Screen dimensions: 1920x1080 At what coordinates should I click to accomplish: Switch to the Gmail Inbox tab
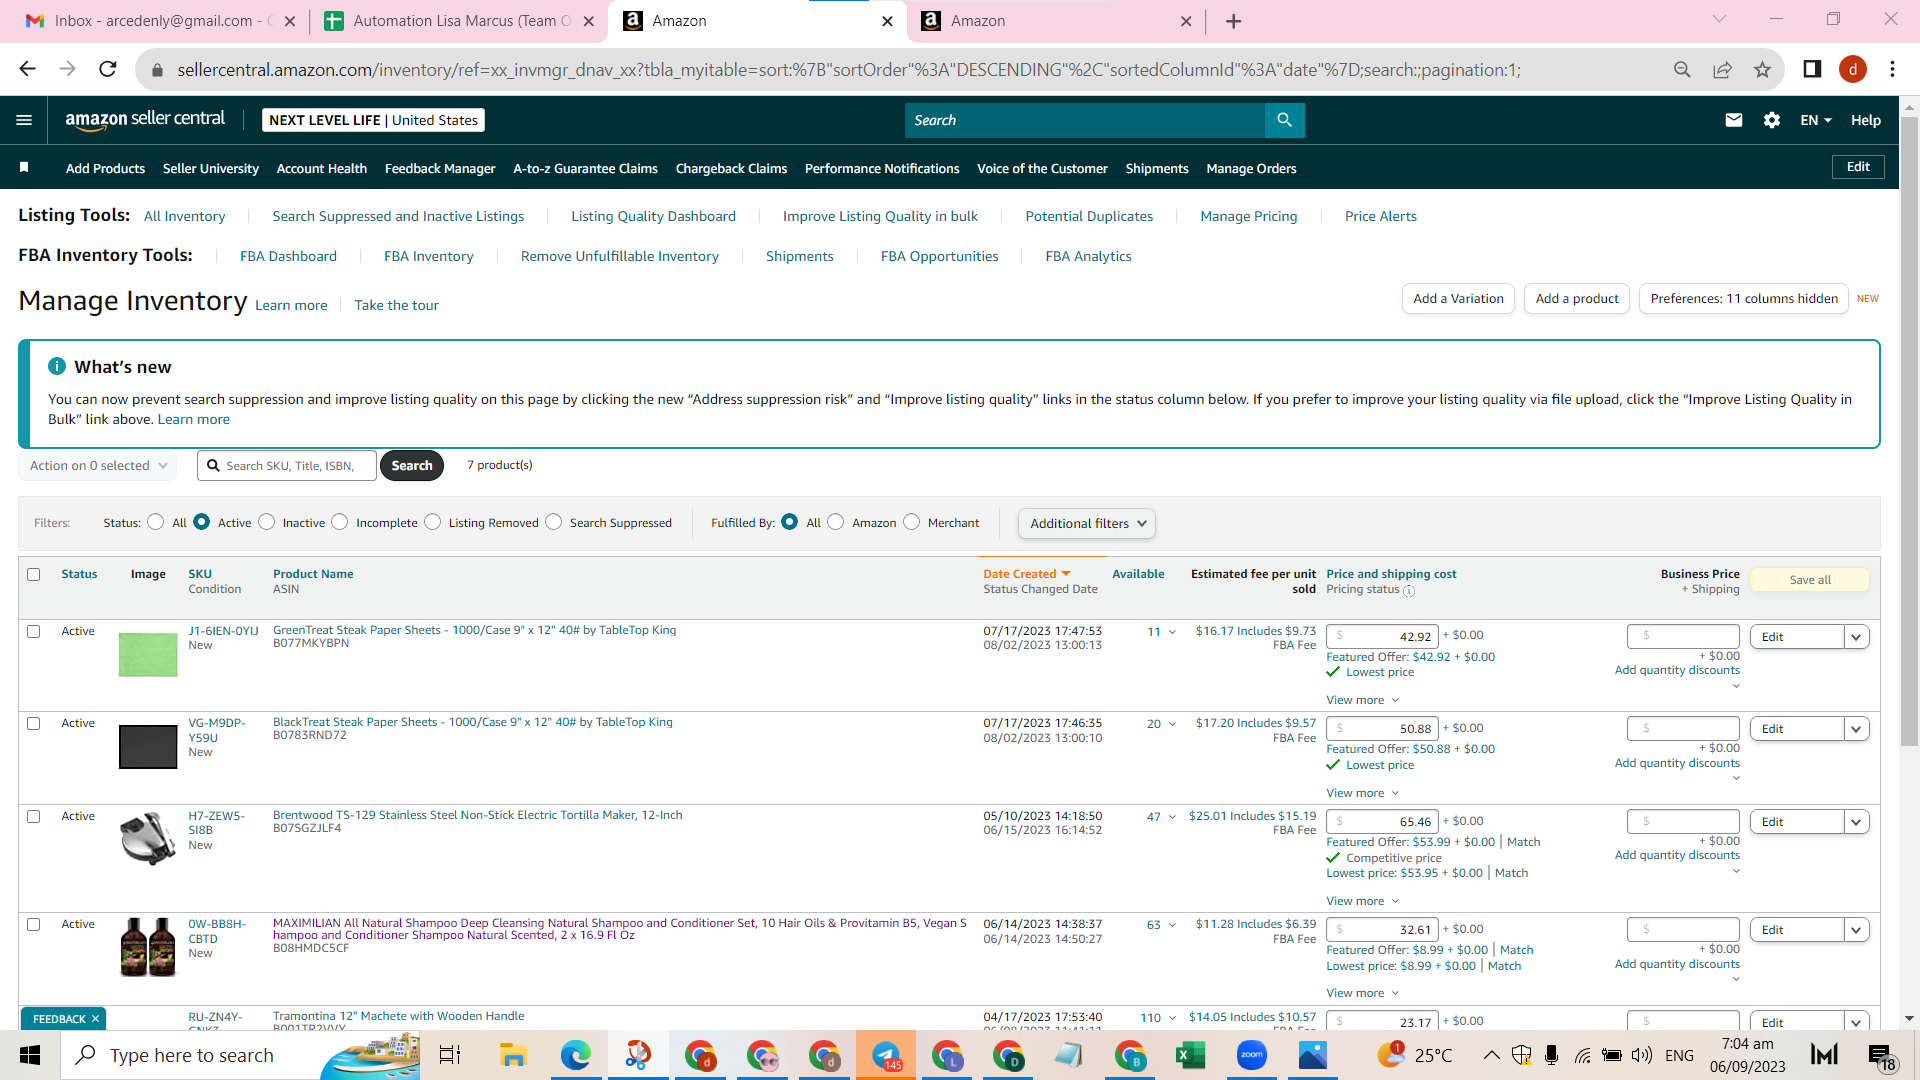pos(160,21)
